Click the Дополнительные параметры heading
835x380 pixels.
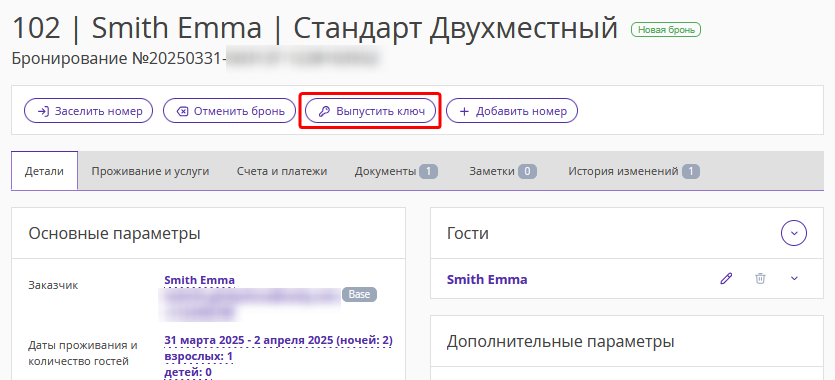pyautogui.click(x=561, y=341)
